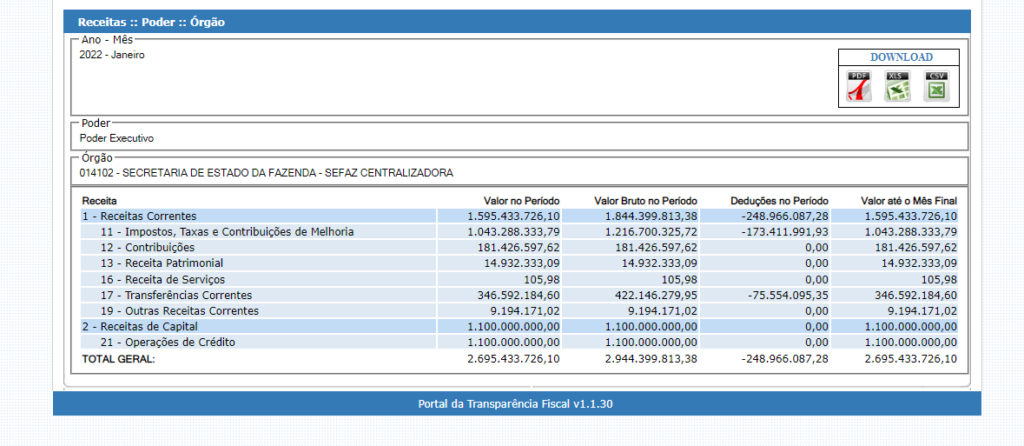Open '11 - Impostos, Taxas e Contribuições de Melhoria'
This screenshot has width=1024, height=446.
226,232
